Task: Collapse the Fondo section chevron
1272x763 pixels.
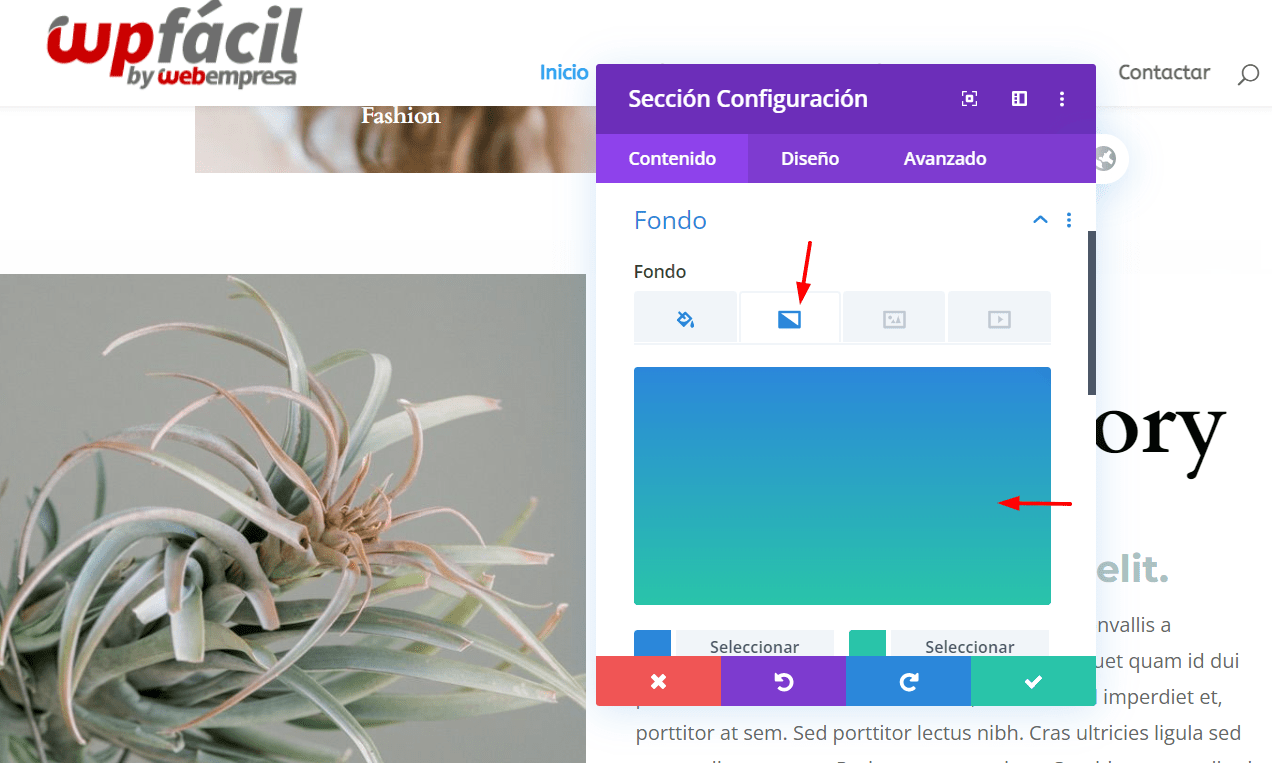Action: (x=1040, y=220)
